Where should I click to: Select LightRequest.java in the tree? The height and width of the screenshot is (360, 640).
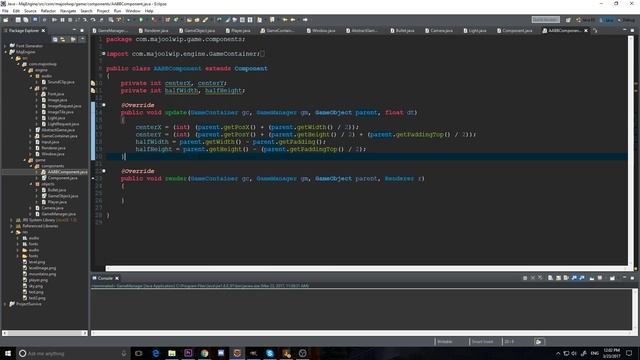pyautogui.click(x=60, y=124)
